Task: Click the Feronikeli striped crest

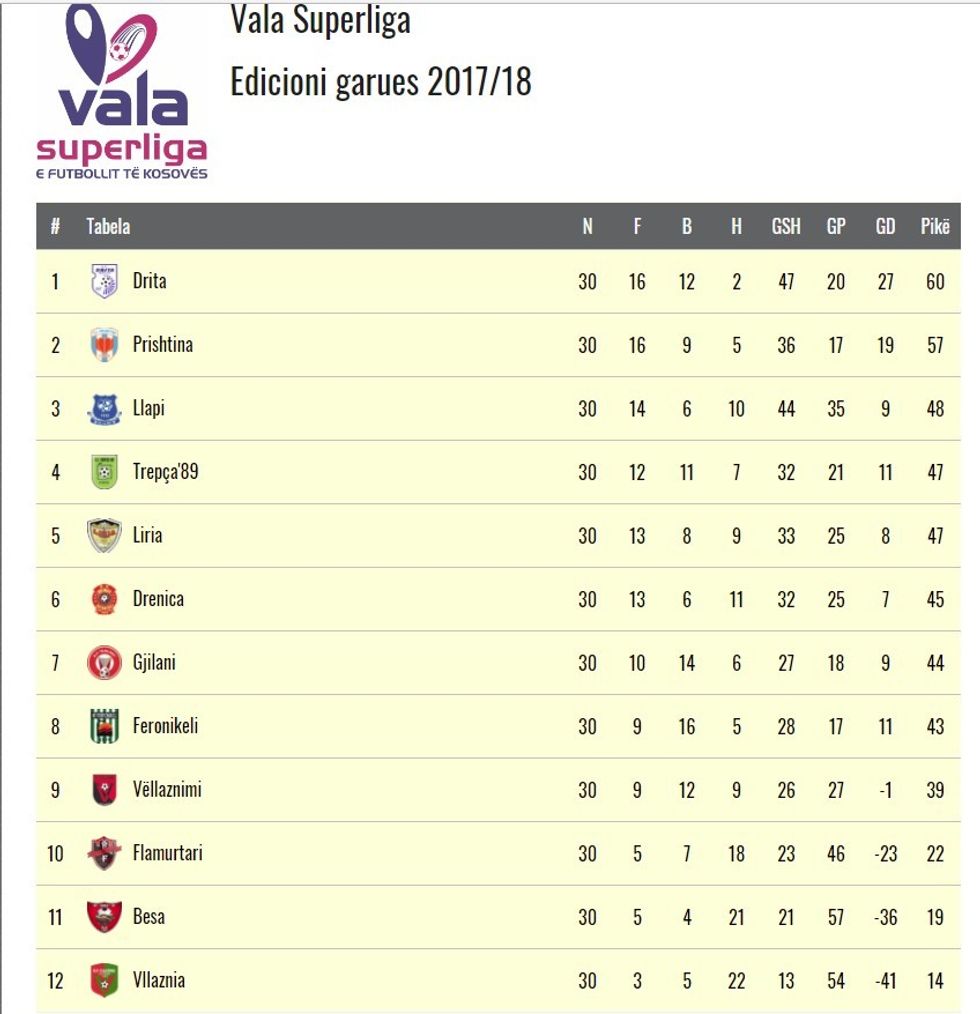Action: pos(104,726)
